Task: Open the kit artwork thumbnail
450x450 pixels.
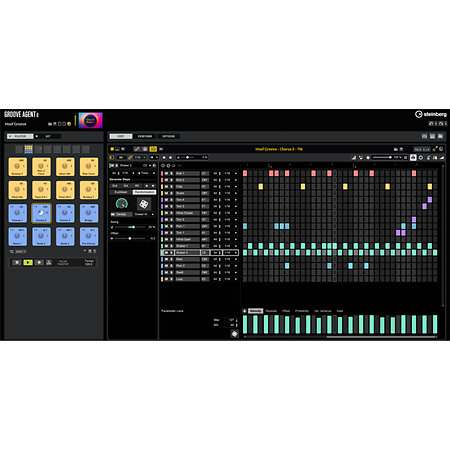Action: 90,120
